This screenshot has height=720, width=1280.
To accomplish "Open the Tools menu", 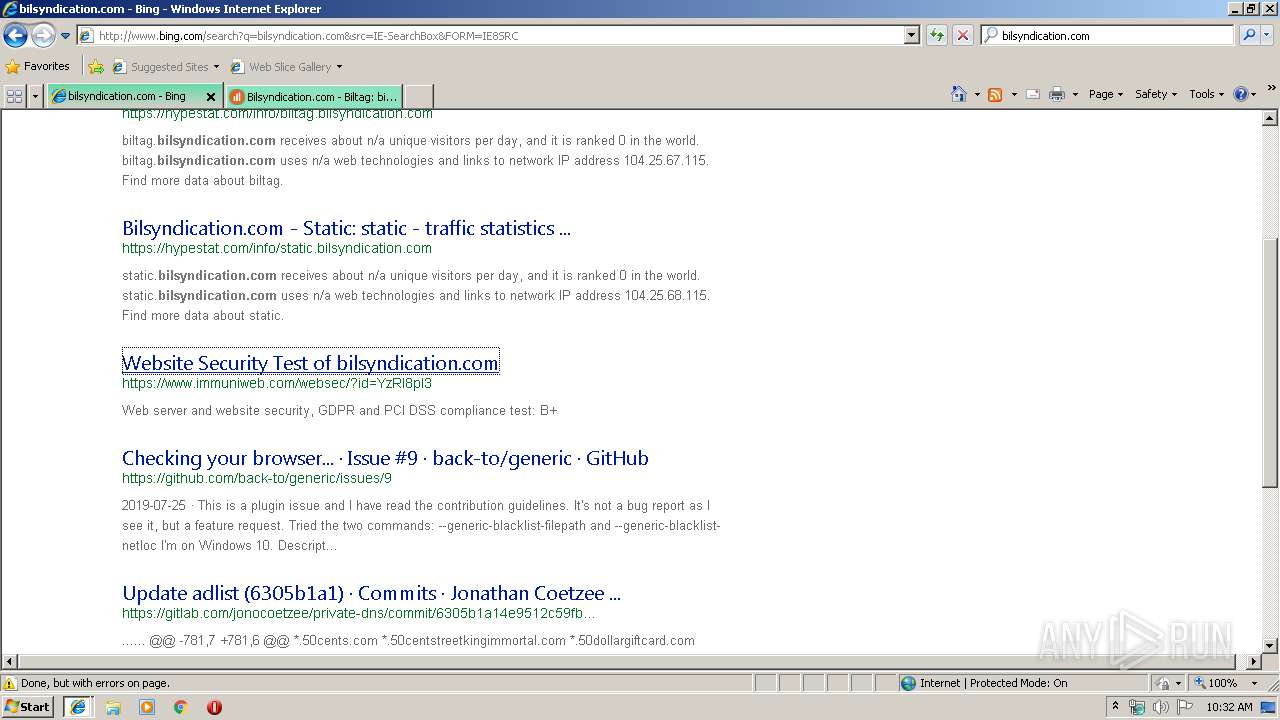I will click(x=1206, y=94).
